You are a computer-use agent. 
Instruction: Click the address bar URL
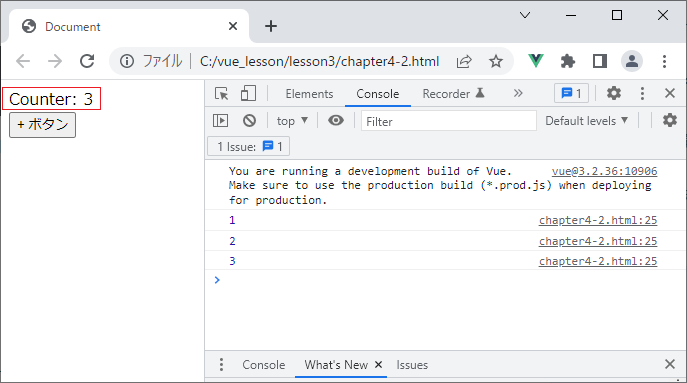pos(319,61)
